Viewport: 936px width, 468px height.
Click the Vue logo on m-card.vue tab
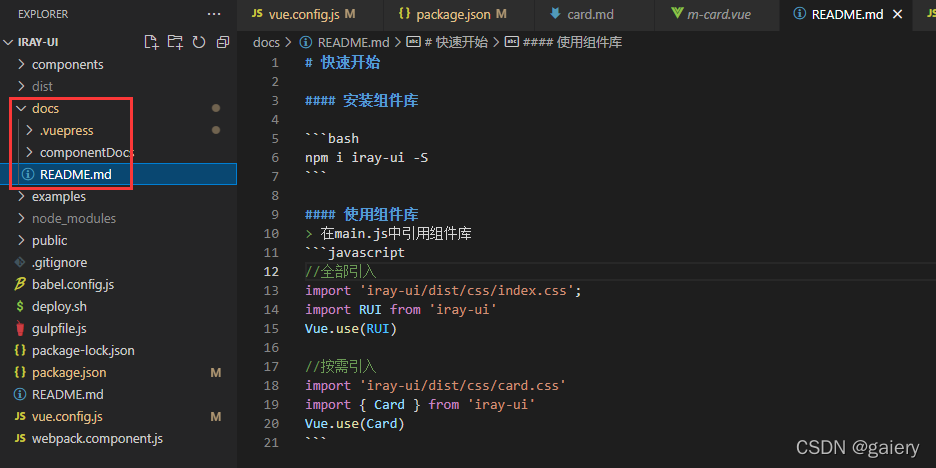[x=678, y=14]
